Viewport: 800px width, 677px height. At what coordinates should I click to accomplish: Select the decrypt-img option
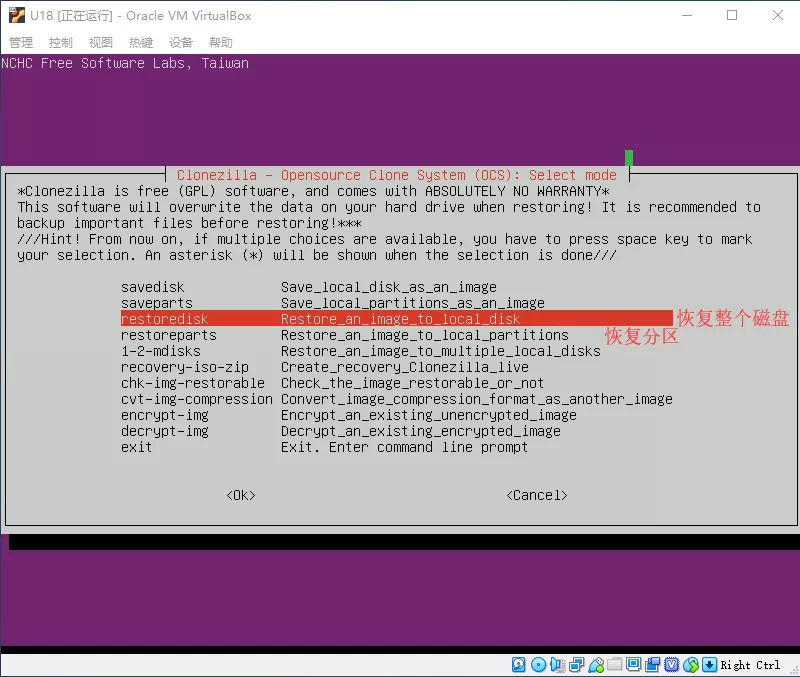(396, 431)
